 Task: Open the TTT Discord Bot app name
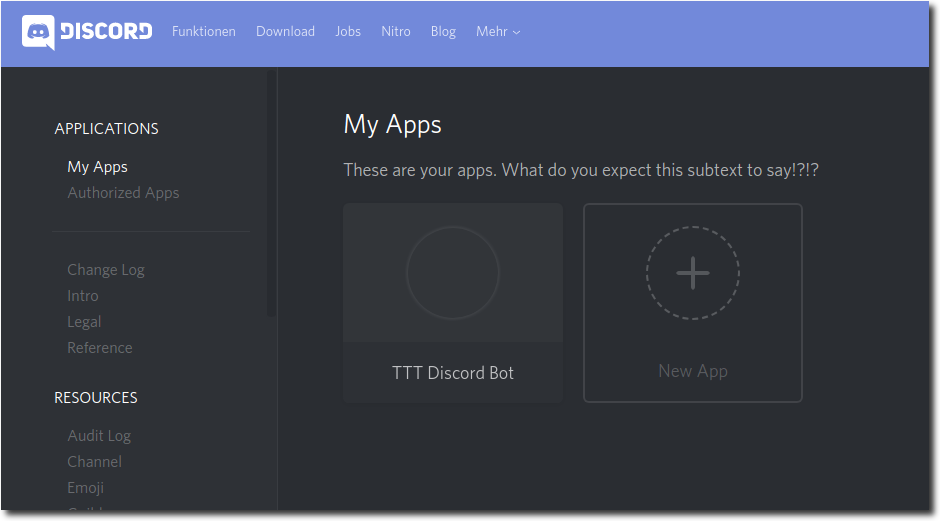point(453,373)
